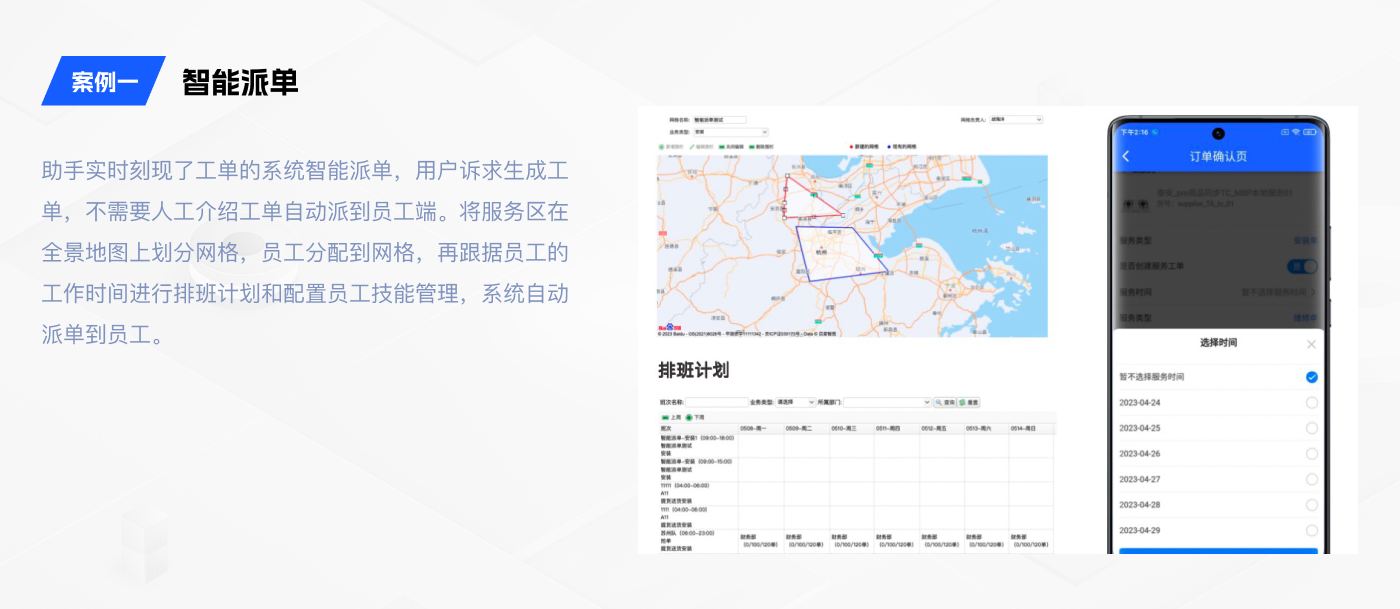Click the 关闭编辑 toolbar icon
This screenshot has height=609, width=1400.
click(721, 147)
